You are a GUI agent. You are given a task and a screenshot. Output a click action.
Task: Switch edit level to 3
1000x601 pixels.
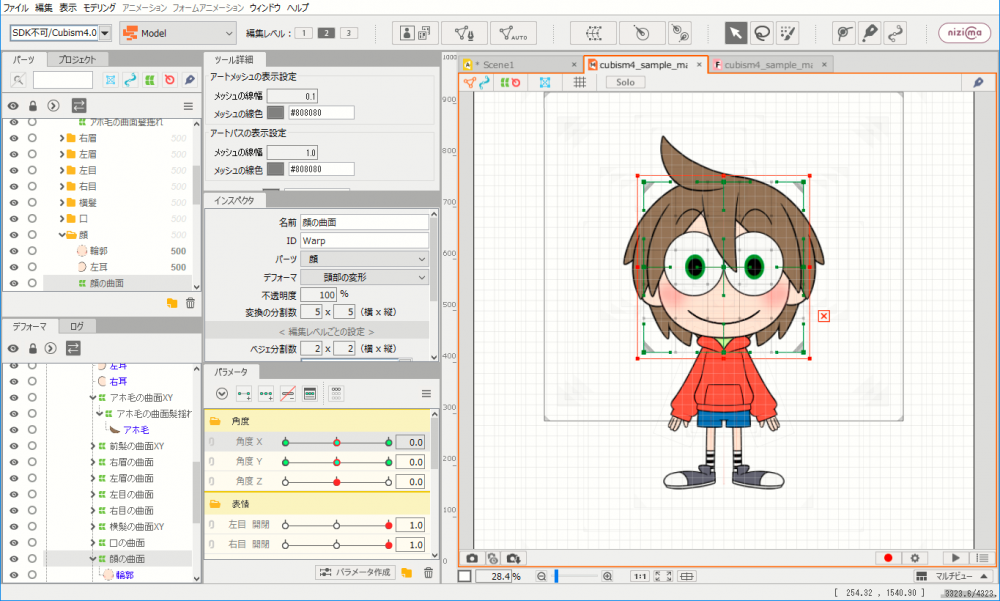(349, 33)
